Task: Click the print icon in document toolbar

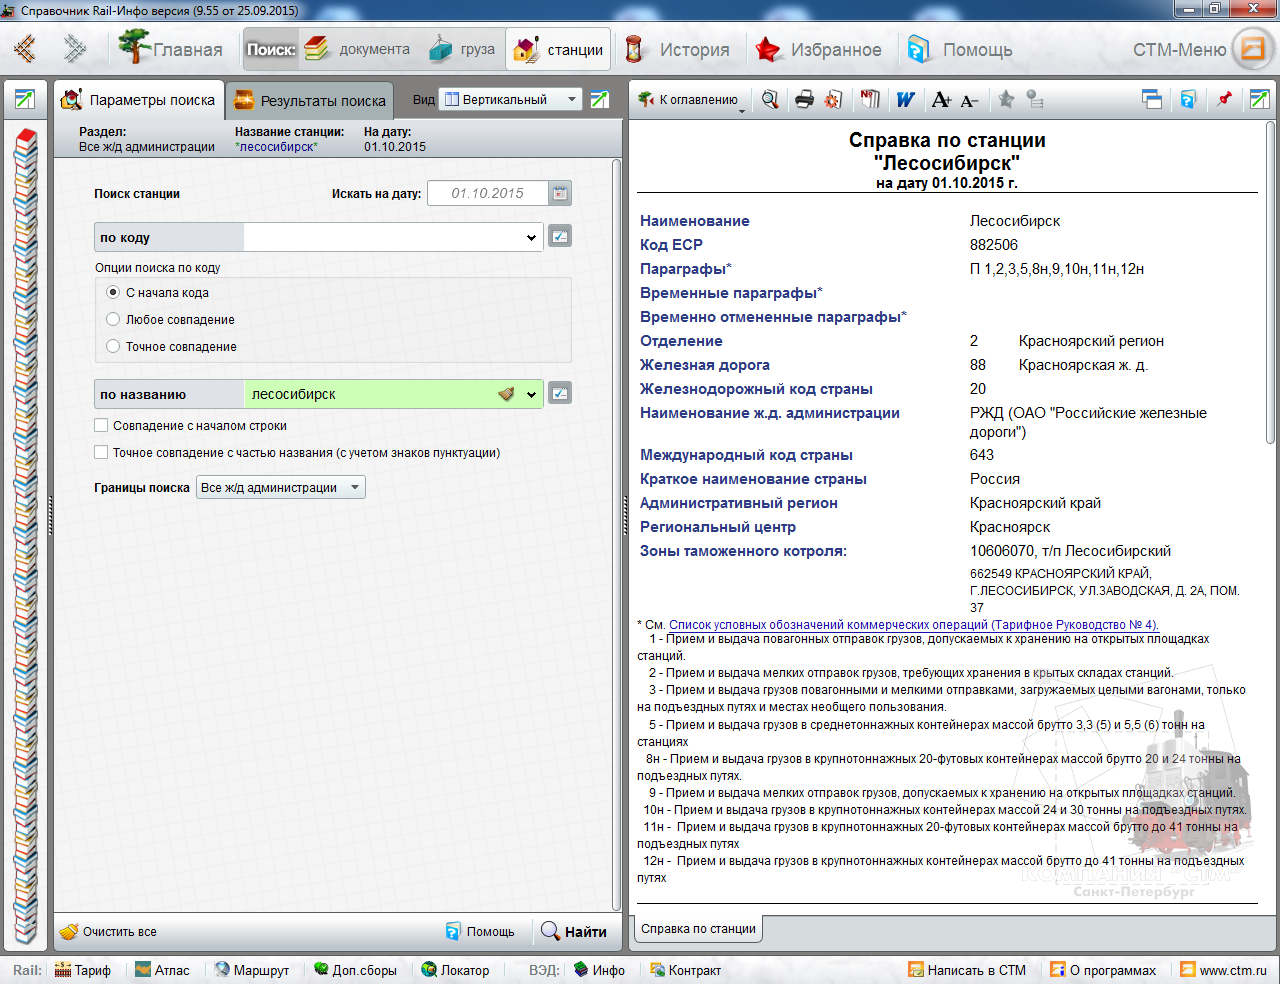Action: click(804, 99)
